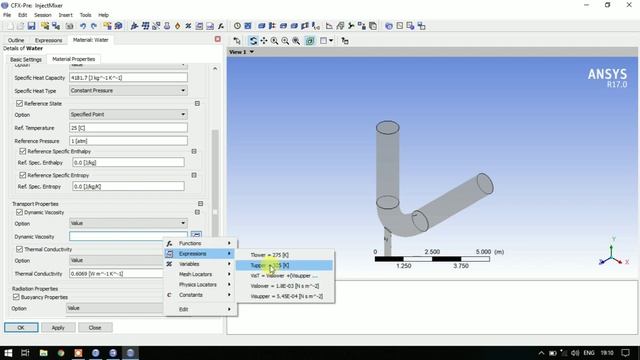Toggle the Reference State checkbox

[x=19, y=103]
